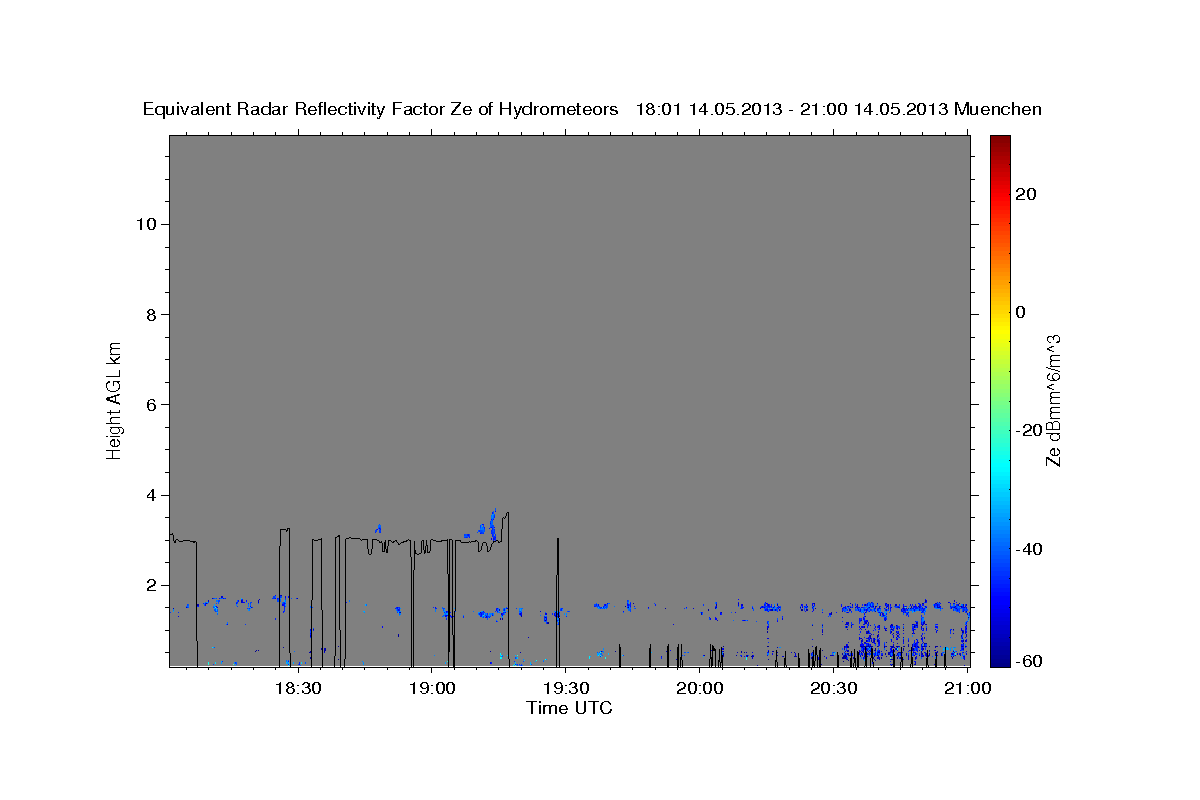Click the 19:00 time tick label
The height and width of the screenshot is (800, 1200).
(x=431, y=688)
